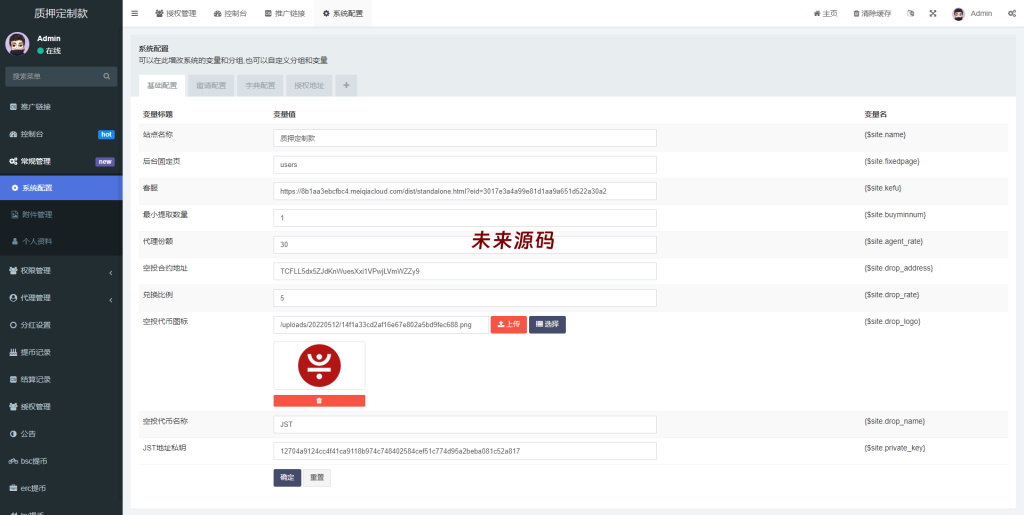Click the {$site.buyminnum} variable name text
Image resolution: width=1024 pixels, height=515 pixels.
(895, 215)
